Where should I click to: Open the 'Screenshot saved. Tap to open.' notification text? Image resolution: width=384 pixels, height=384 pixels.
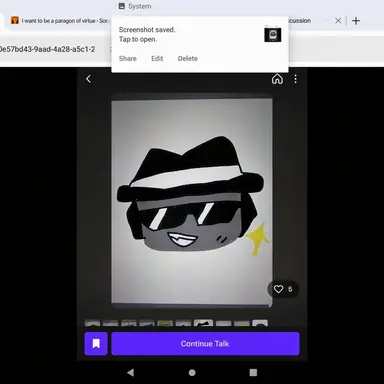click(147, 34)
